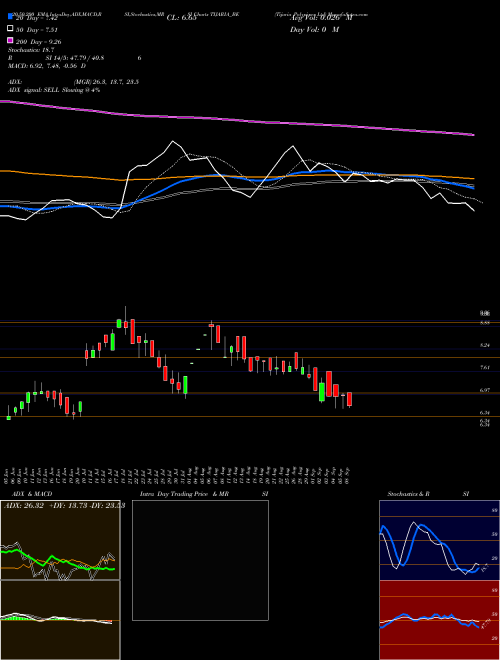500x660 pixels.
Task: Click the MACD histogram panel below ADX
Action: pos(60,620)
